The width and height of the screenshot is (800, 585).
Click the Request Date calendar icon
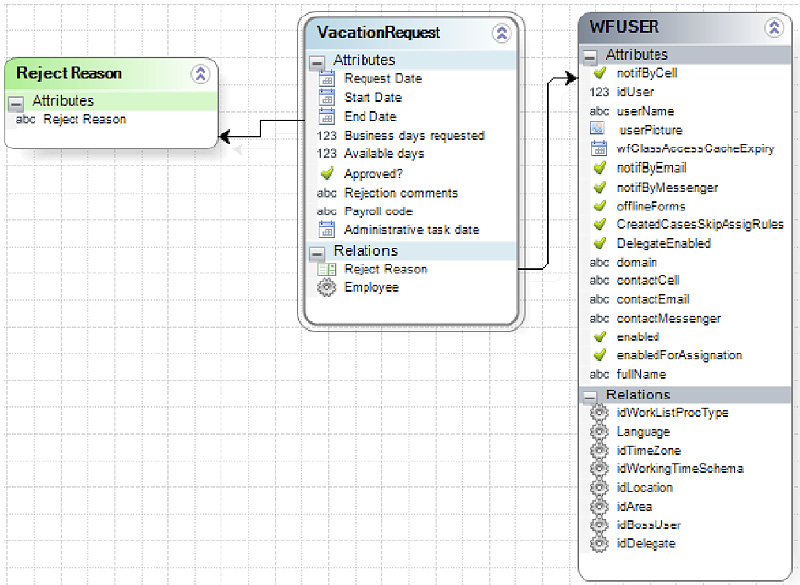click(x=327, y=78)
